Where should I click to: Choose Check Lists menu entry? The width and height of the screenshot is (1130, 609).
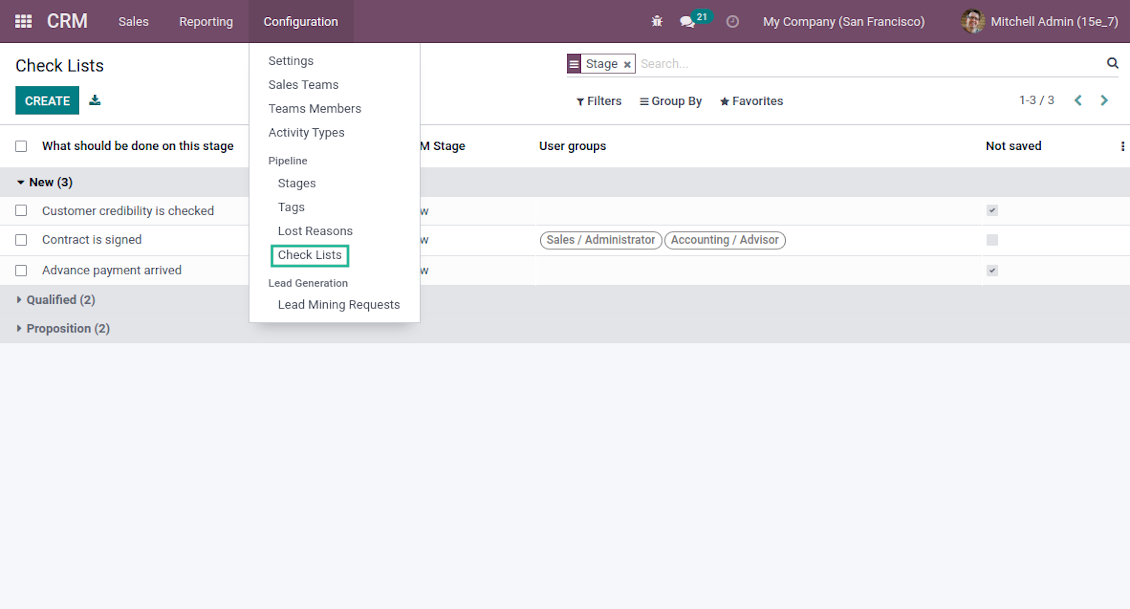[x=309, y=255]
